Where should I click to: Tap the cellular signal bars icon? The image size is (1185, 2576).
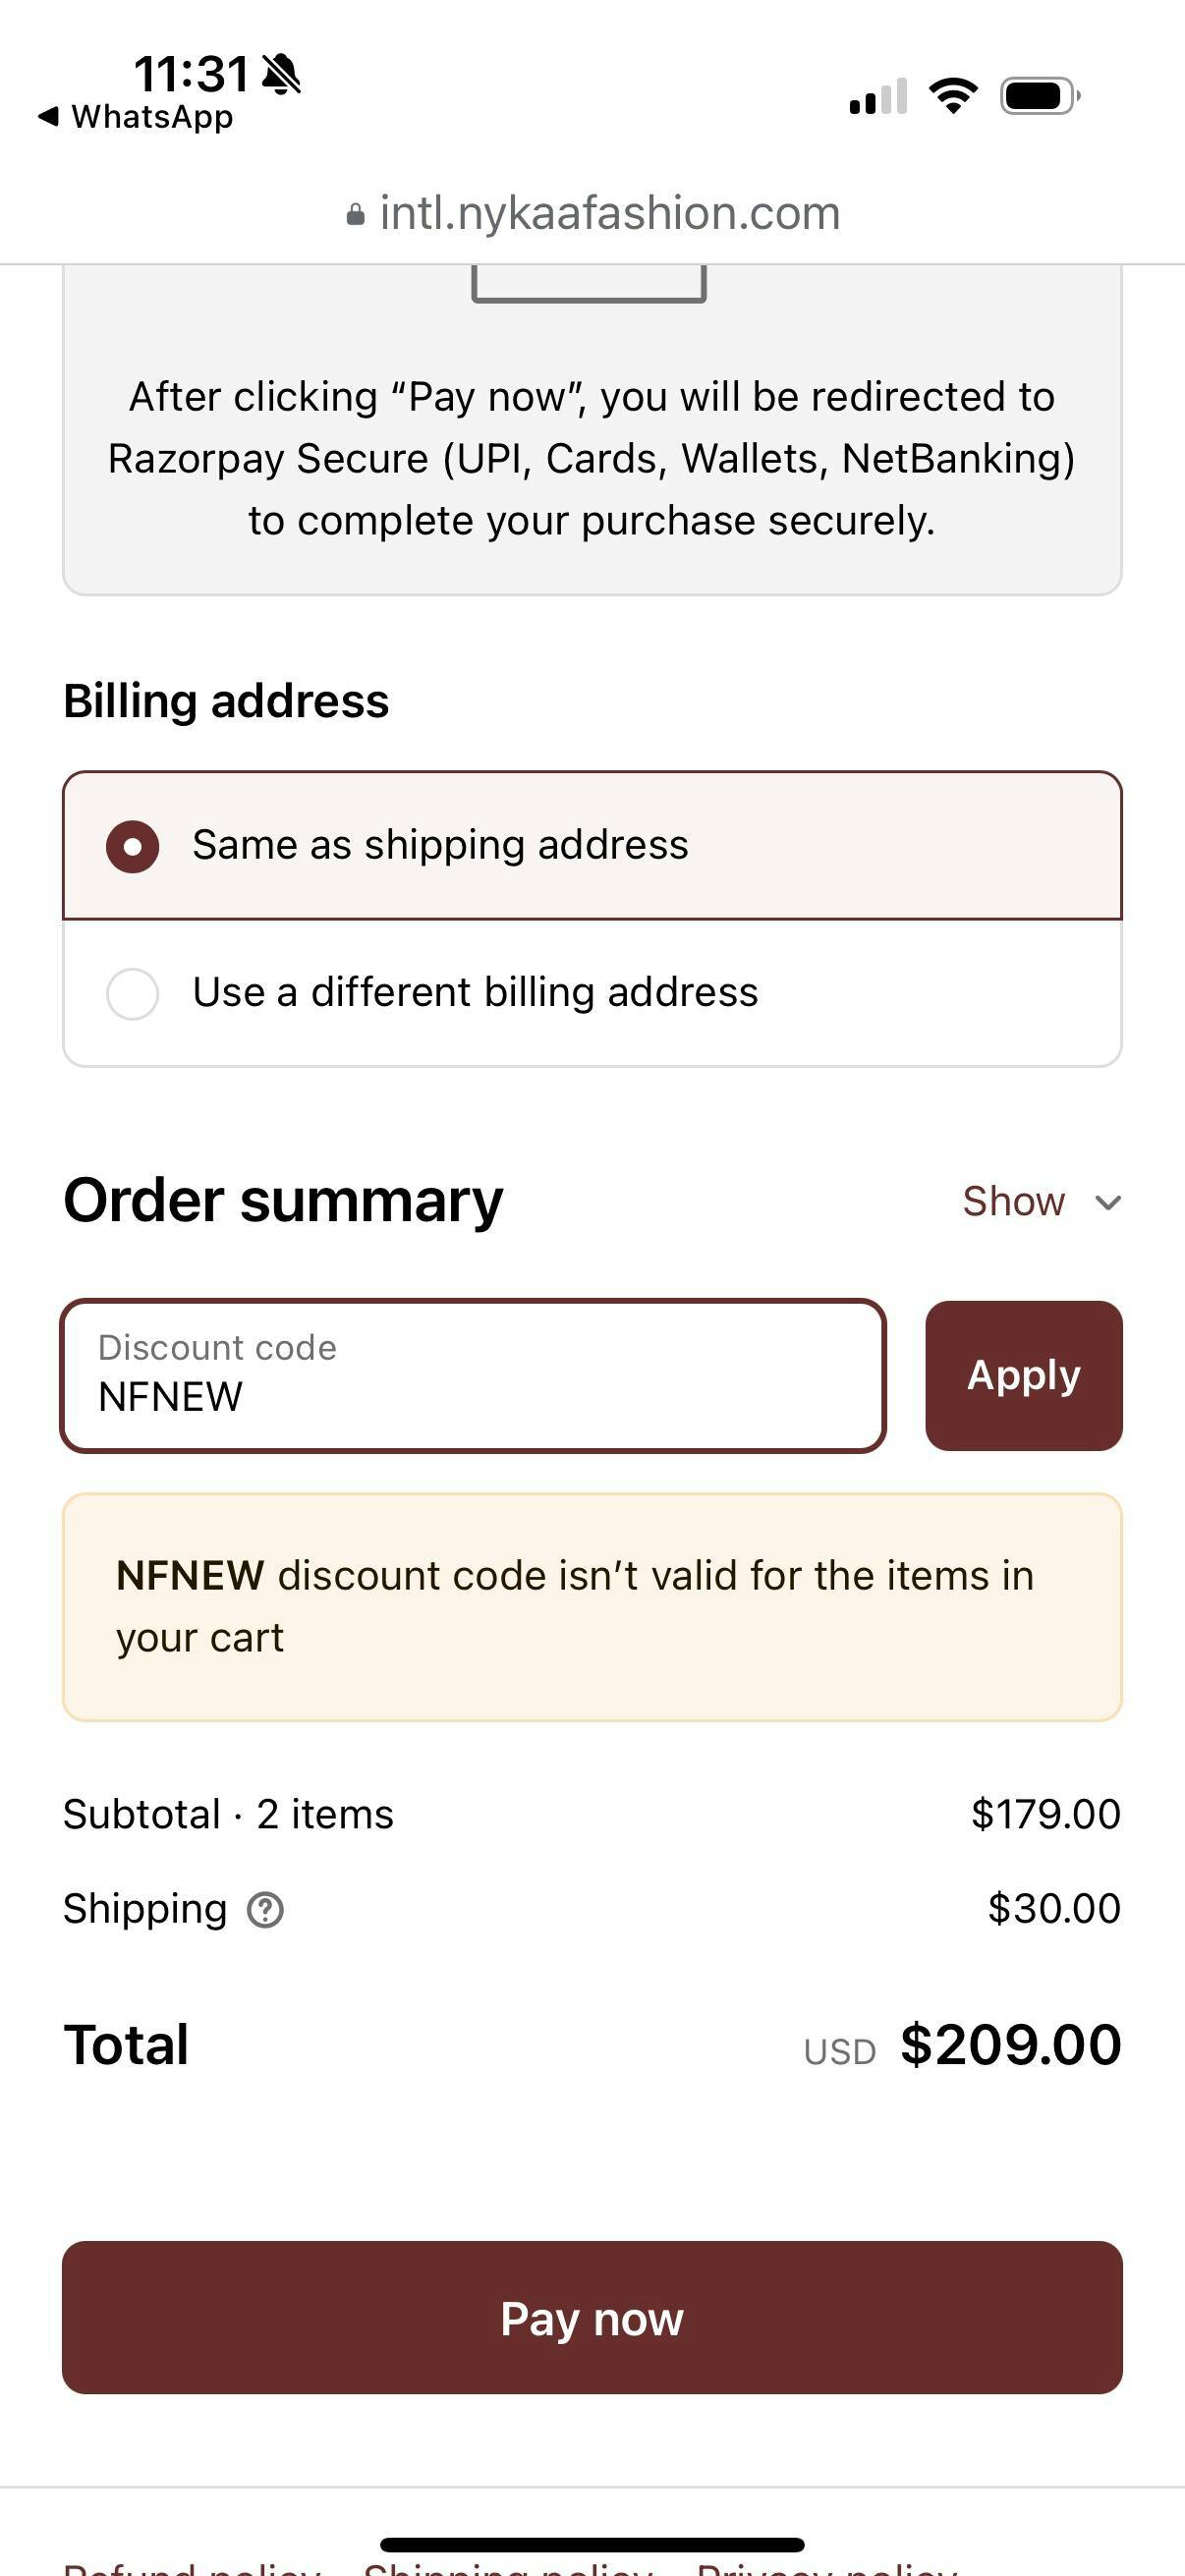(x=877, y=97)
